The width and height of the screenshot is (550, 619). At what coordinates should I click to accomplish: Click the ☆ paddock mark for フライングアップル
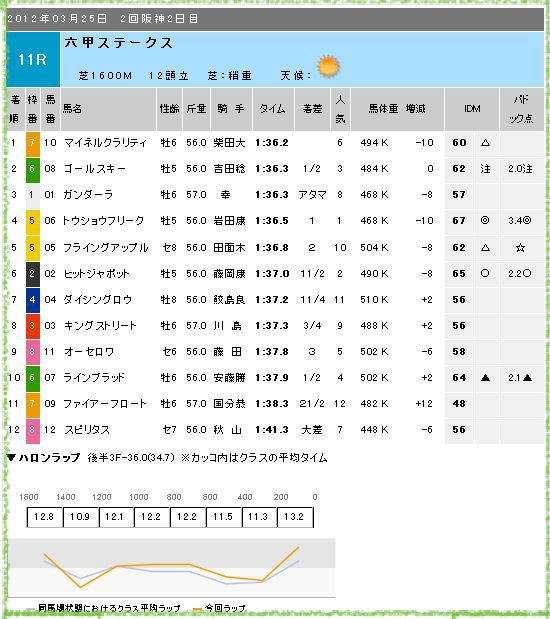click(520, 248)
